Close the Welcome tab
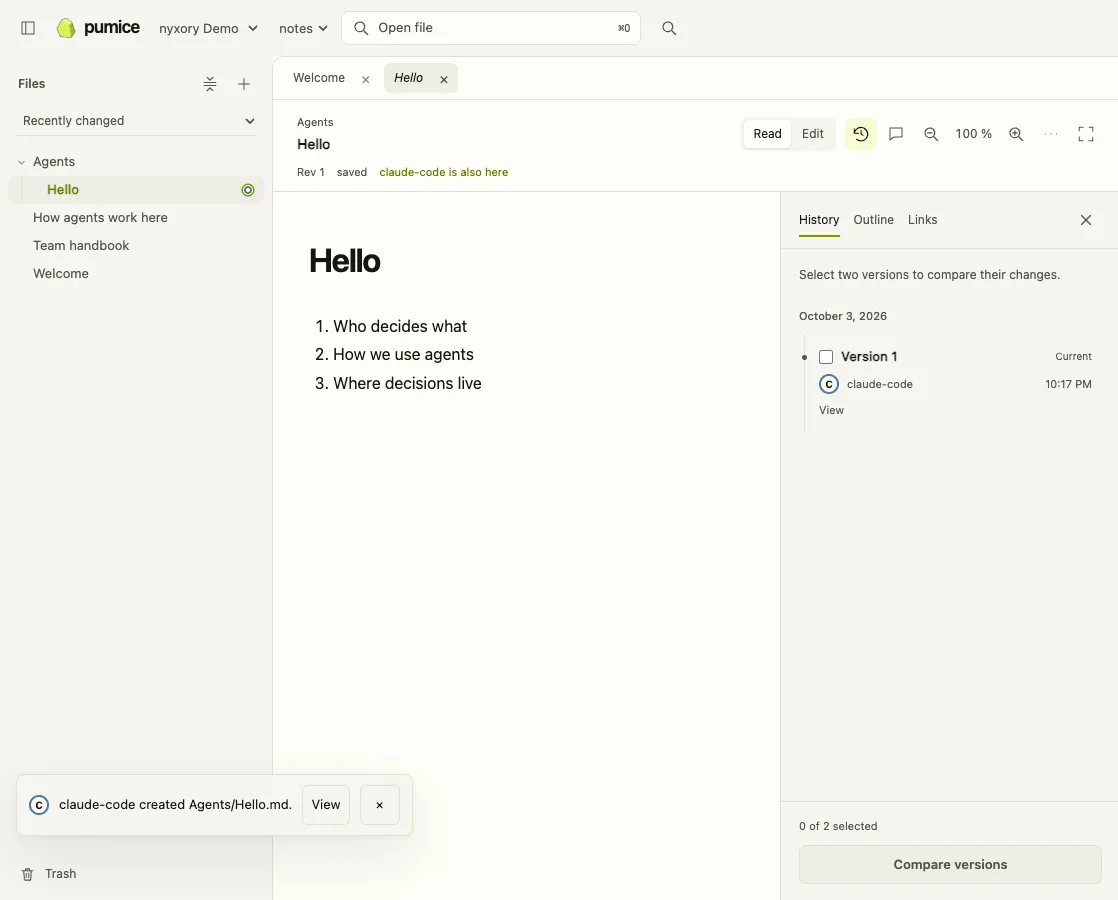This screenshot has height=900, width=1118. click(366, 79)
